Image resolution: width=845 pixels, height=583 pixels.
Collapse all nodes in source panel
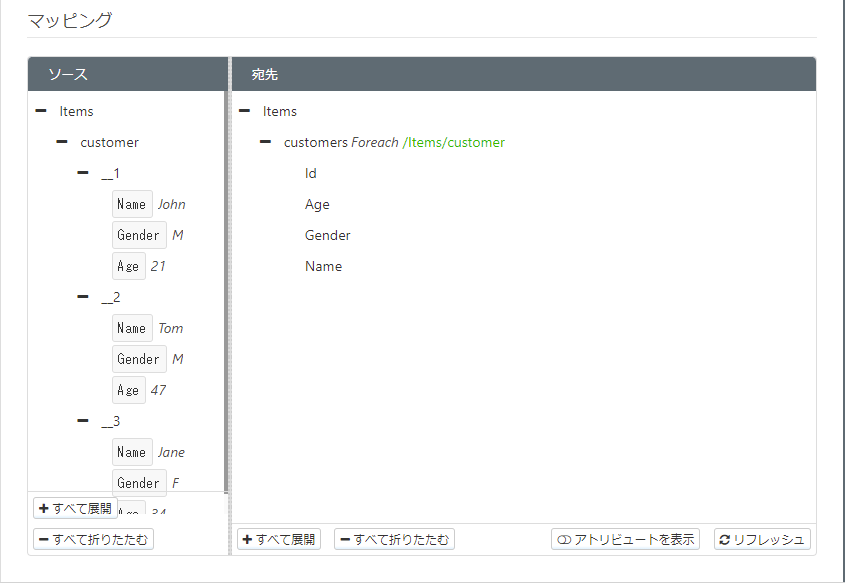point(93,539)
